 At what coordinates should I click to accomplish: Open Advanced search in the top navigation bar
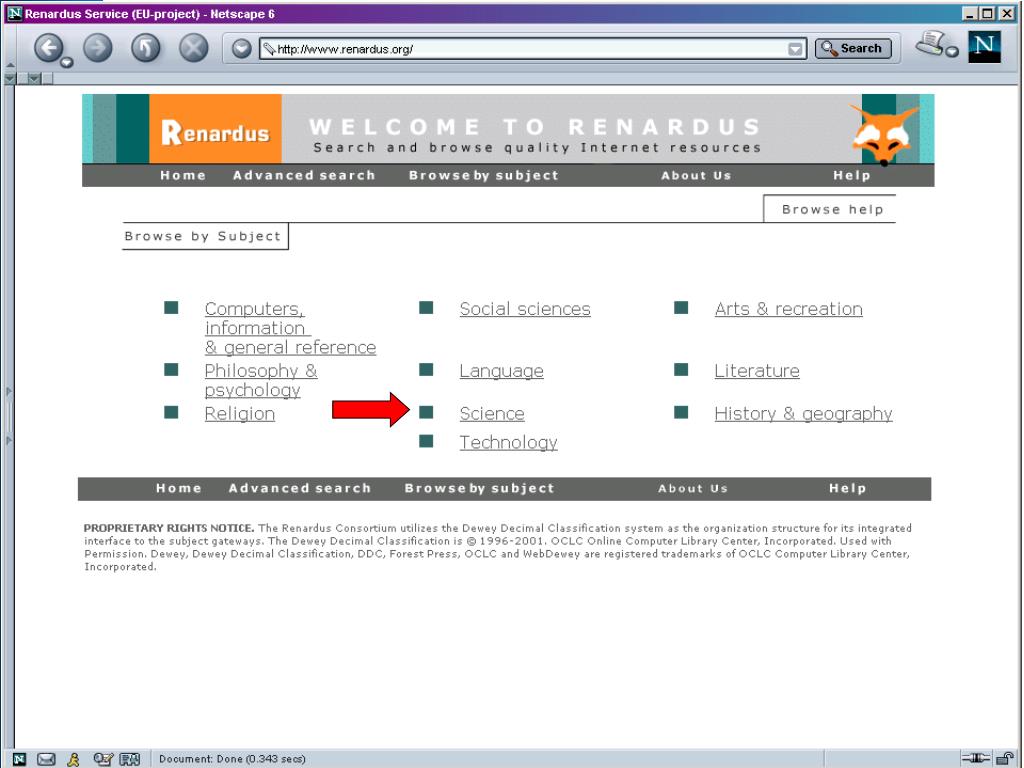[304, 175]
